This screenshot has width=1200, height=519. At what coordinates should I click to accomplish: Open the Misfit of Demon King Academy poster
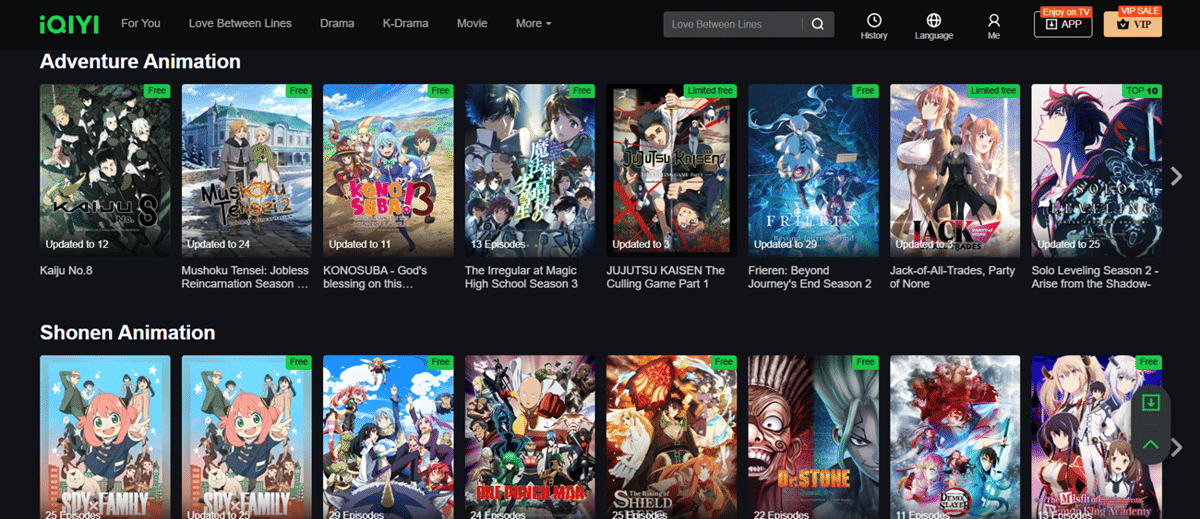point(1096,437)
